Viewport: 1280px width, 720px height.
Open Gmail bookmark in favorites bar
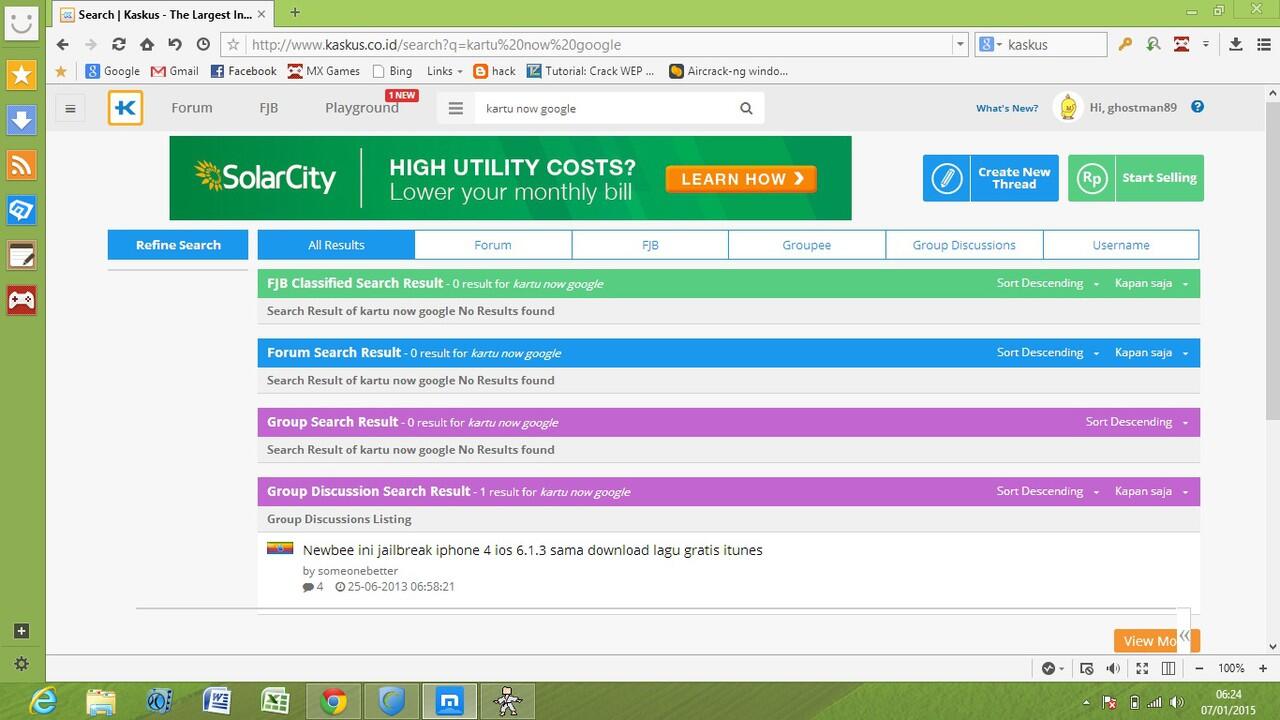pyautogui.click(x=174, y=71)
